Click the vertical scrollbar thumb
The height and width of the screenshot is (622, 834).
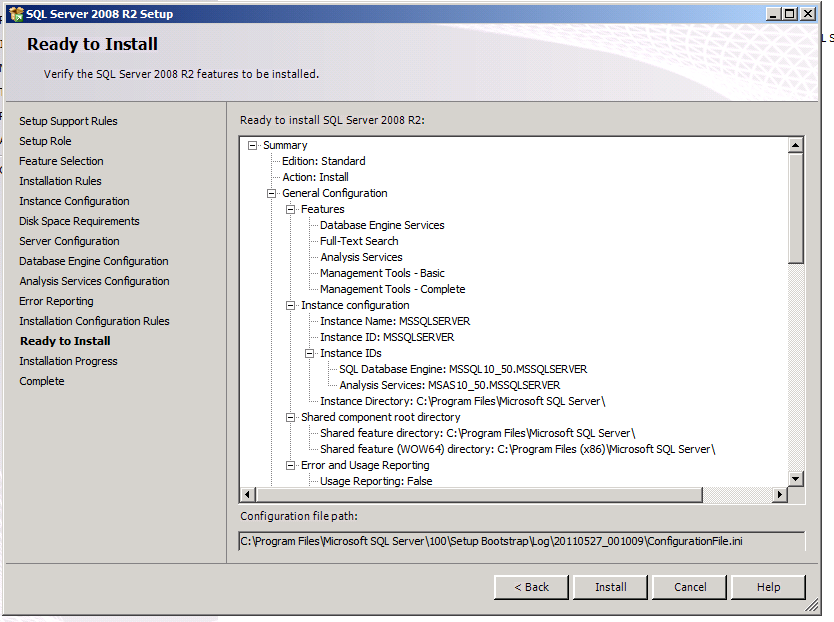[796, 208]
